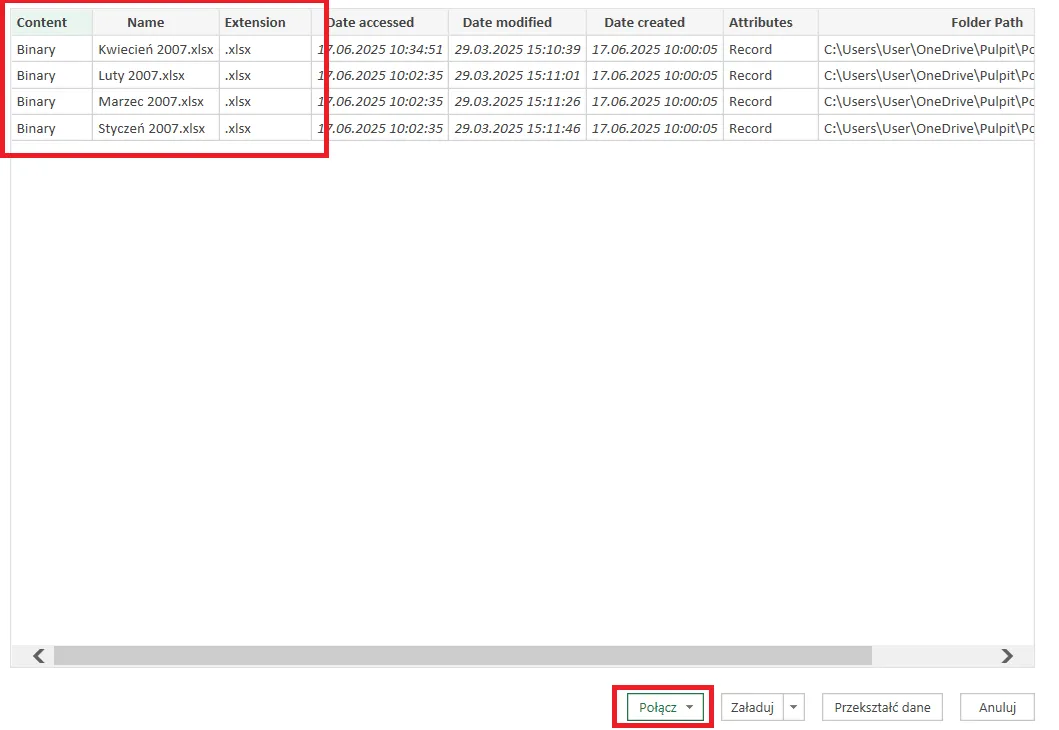
Task: Click the horizontal scrollbar thumb
Action: (x=462, y=656)
